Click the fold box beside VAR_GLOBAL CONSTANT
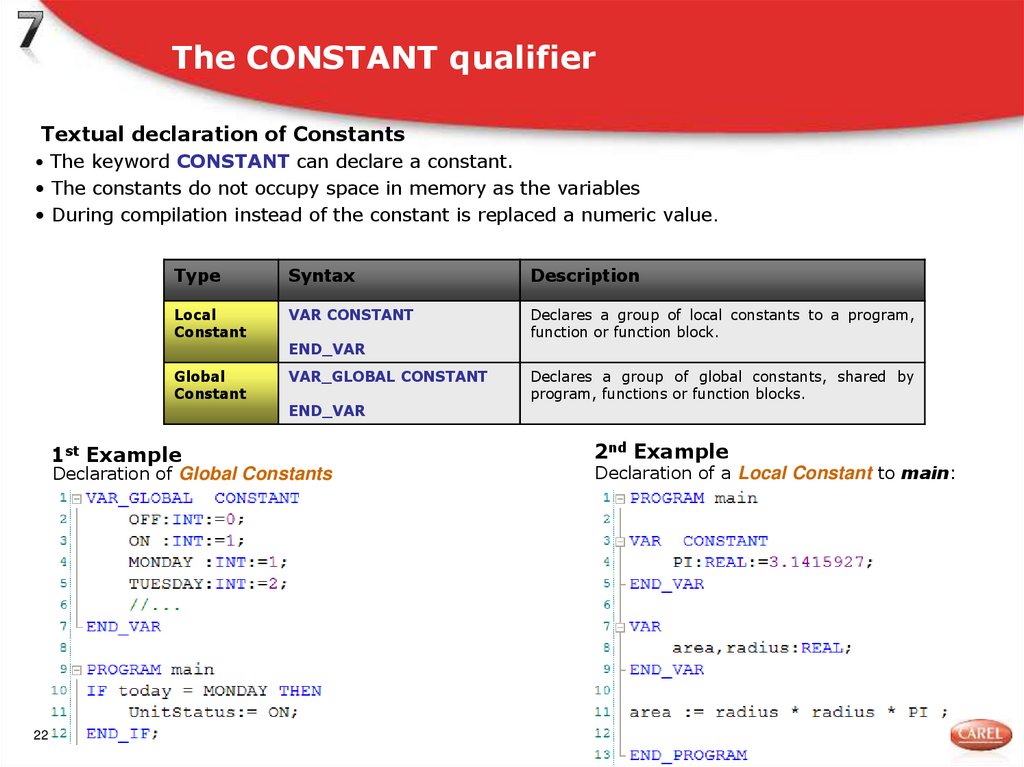 tap(78, 497)
